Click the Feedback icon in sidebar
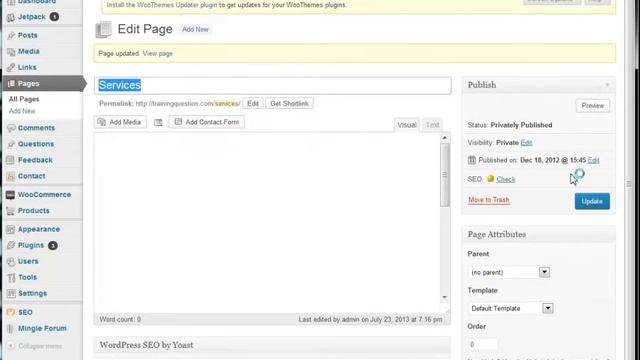The width and height of the screenshot is (640, 360). pyautogui.click(x=11, y=160)
